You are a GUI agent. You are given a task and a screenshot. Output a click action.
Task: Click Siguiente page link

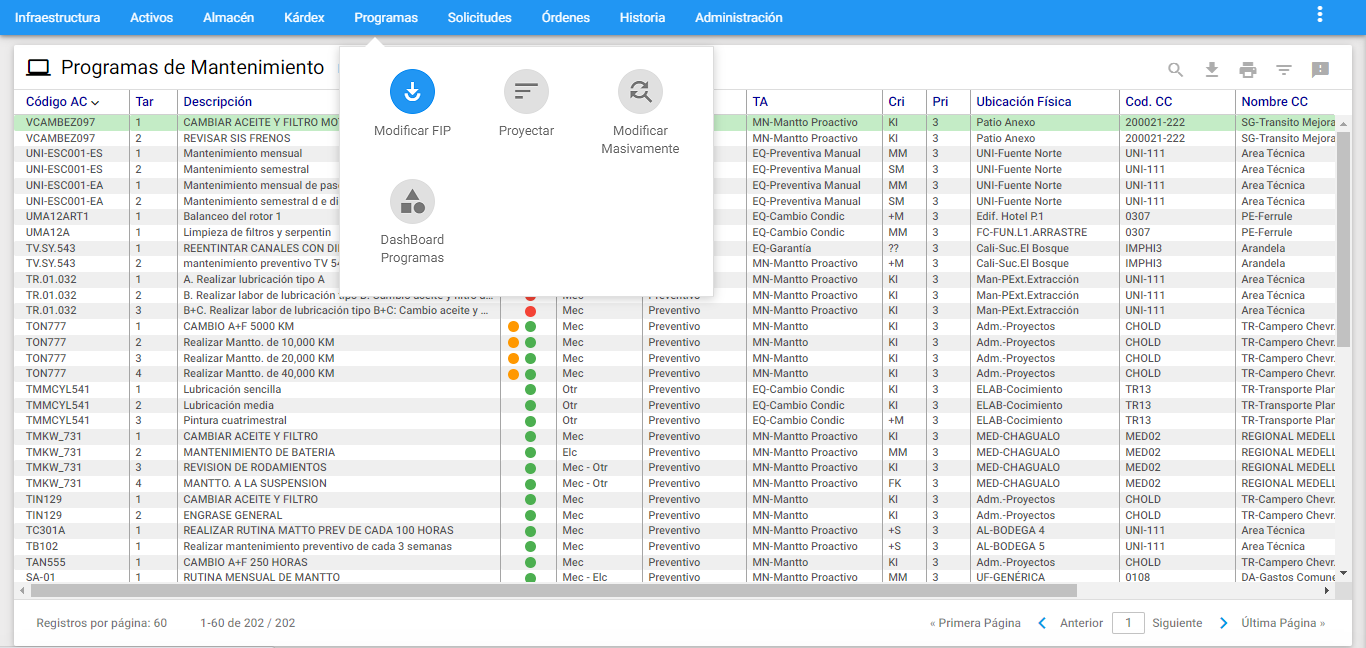tap(1177, 623)
